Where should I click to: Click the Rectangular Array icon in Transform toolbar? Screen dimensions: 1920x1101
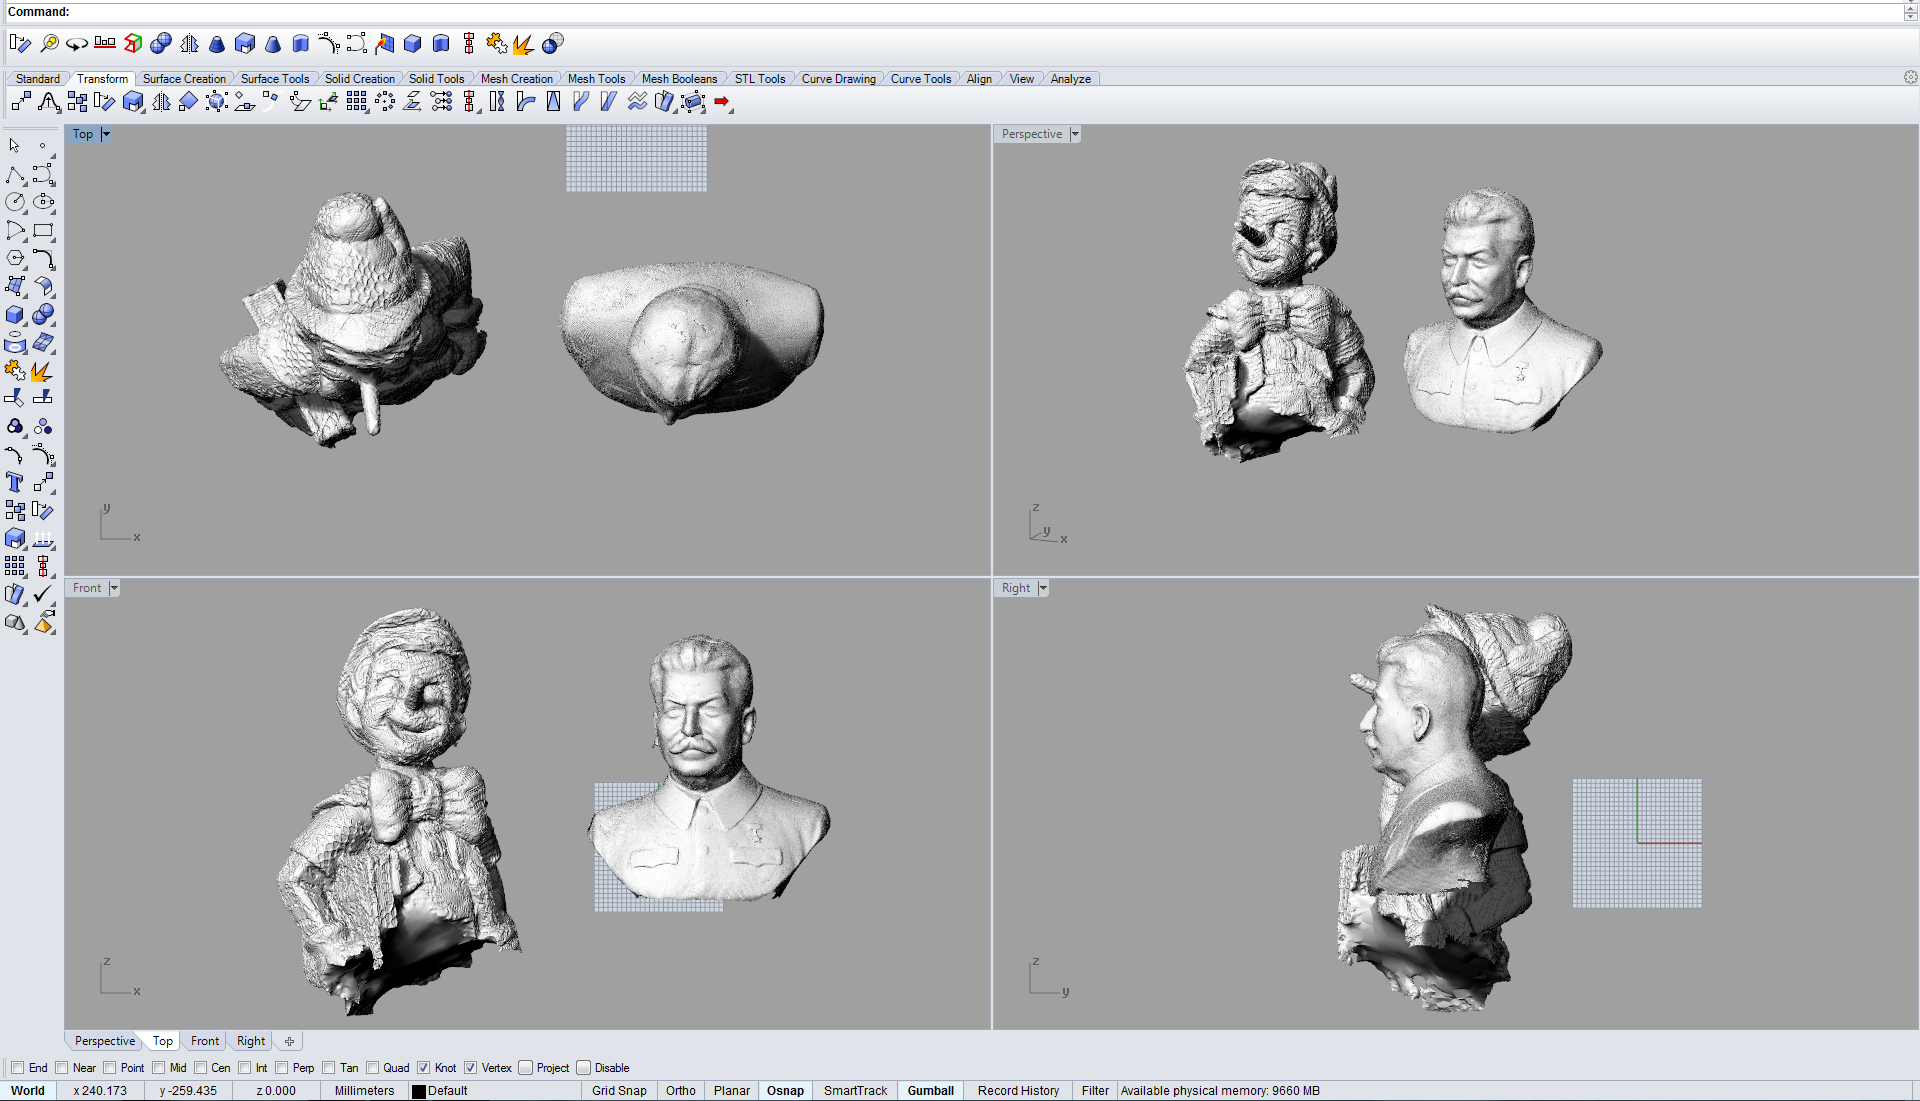(x=356, y=102)
